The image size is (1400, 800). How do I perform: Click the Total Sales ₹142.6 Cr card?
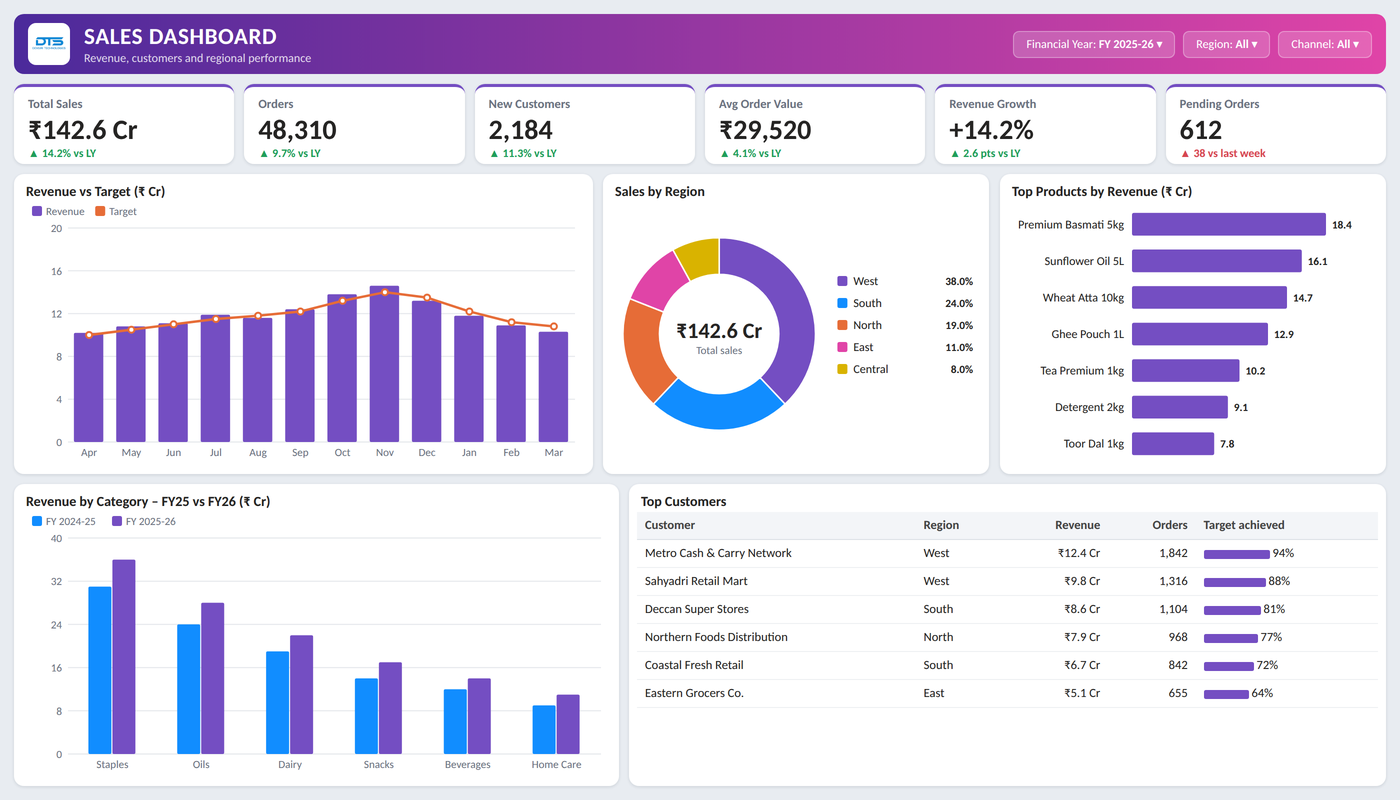124,124
